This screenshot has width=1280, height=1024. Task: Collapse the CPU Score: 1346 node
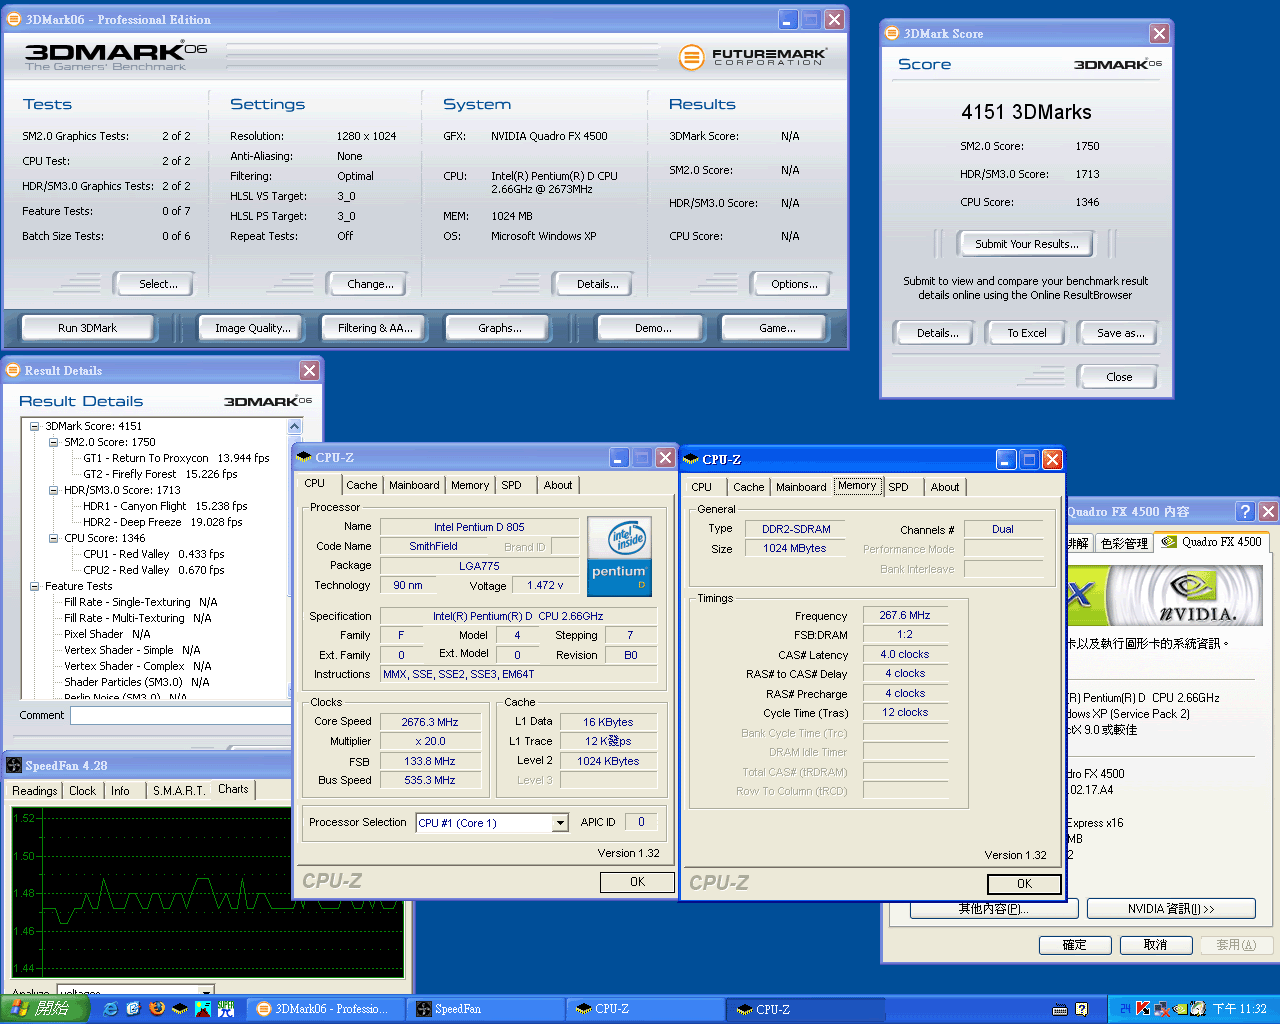click(x=54, y=538)
